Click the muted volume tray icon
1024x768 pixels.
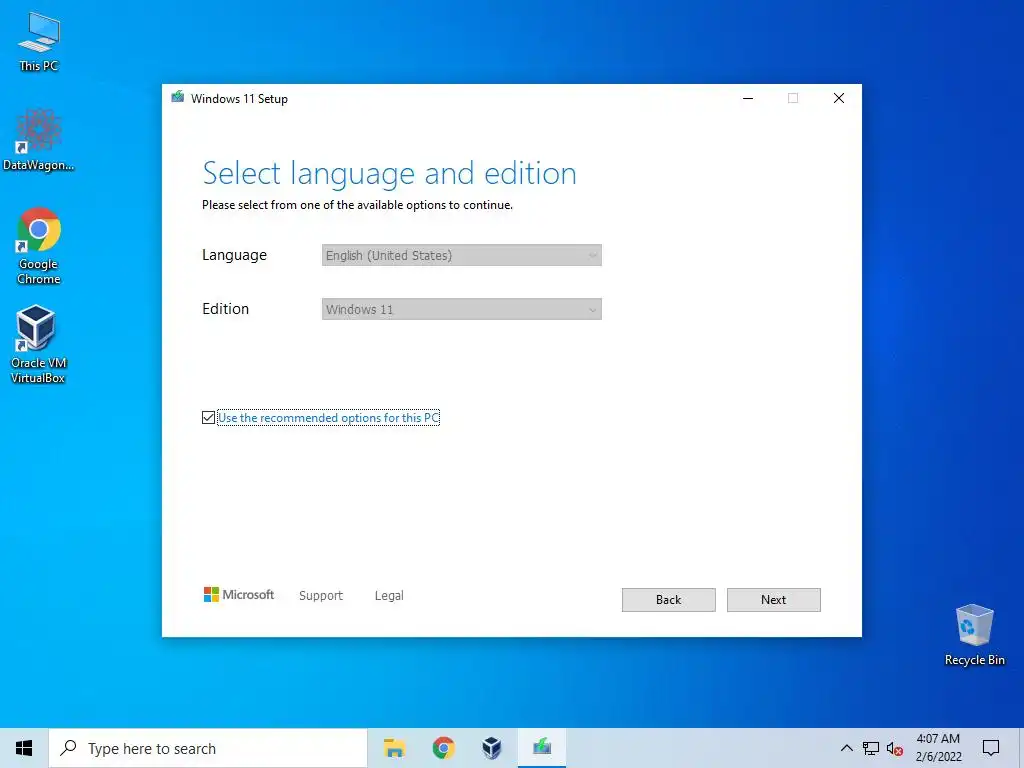pos(895,748)
